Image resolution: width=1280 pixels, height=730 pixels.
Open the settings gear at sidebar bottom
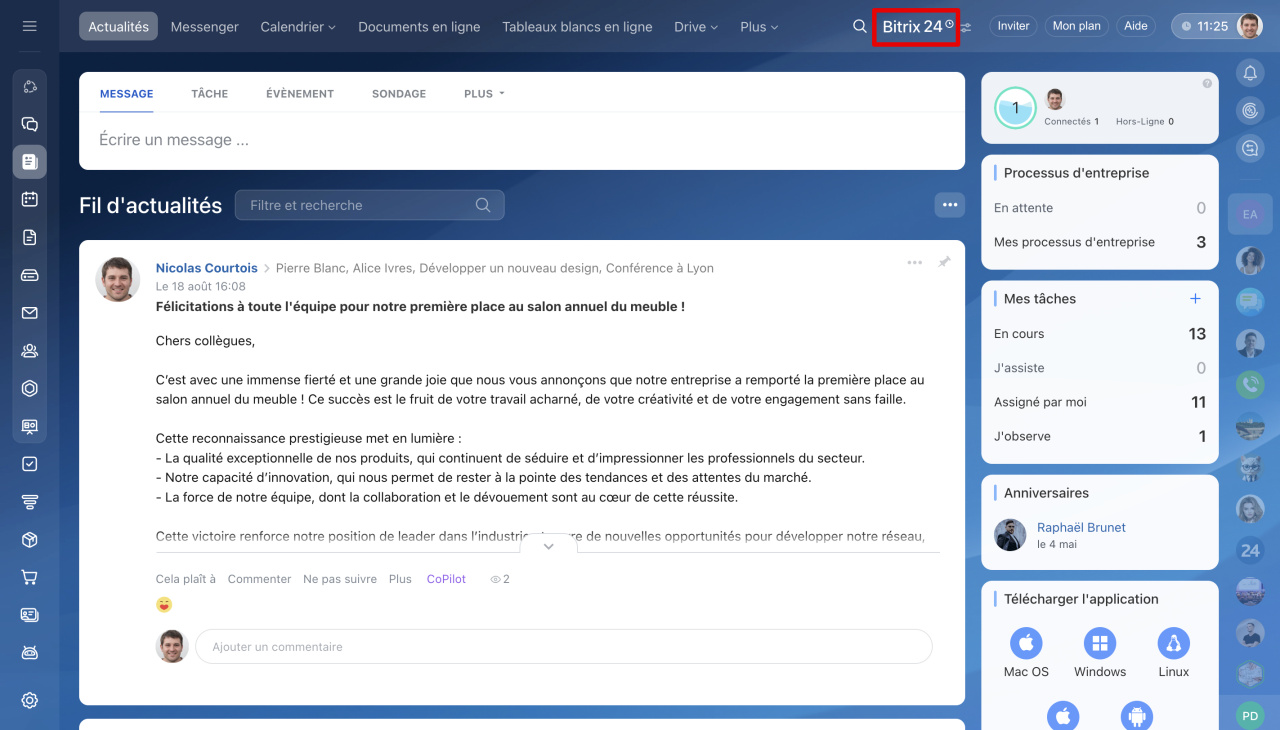pyautogui.click(x=29, y=700)
